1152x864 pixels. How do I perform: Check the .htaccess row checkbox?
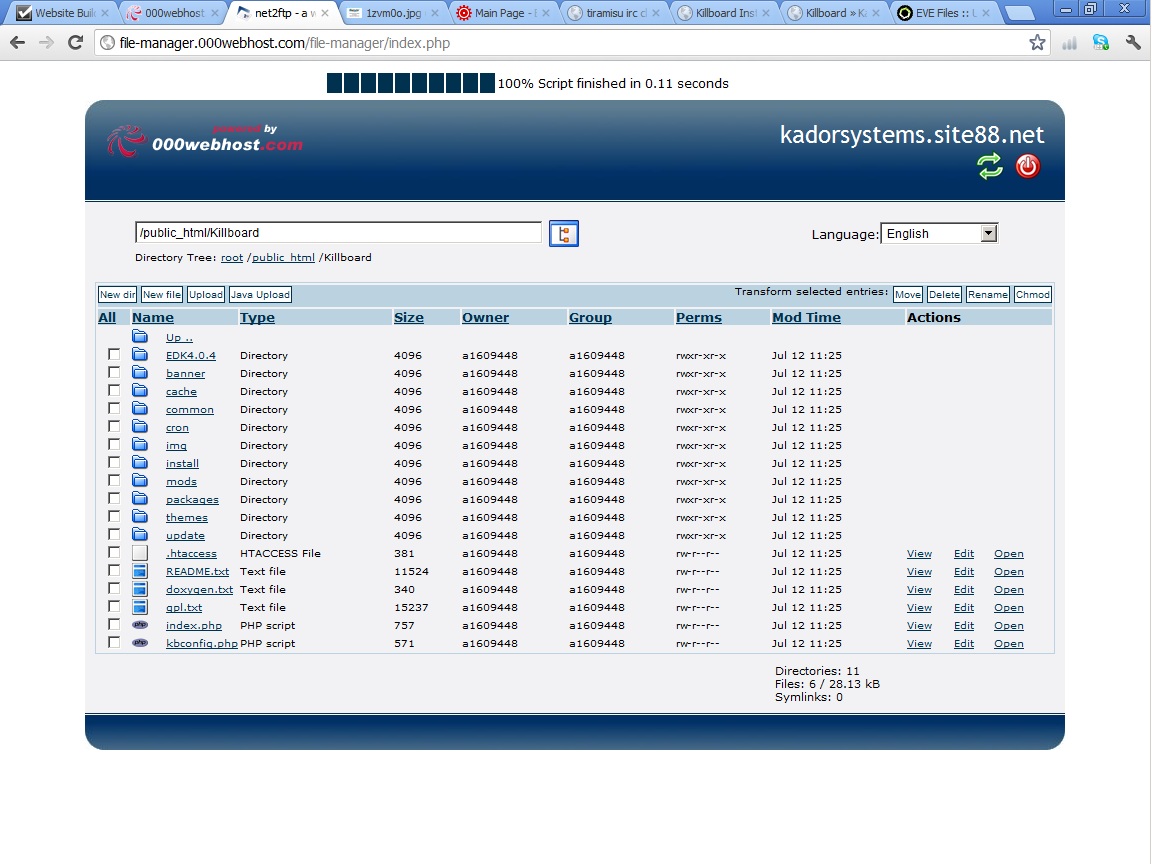pyautogui.click(x=114, y=552)
